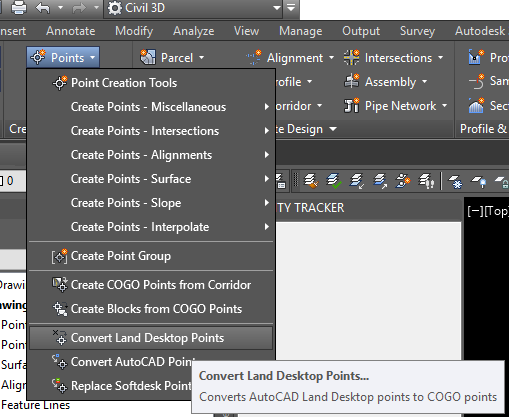Open the Analyze ribbon tab
509x417 pixels.
(194, 31)
